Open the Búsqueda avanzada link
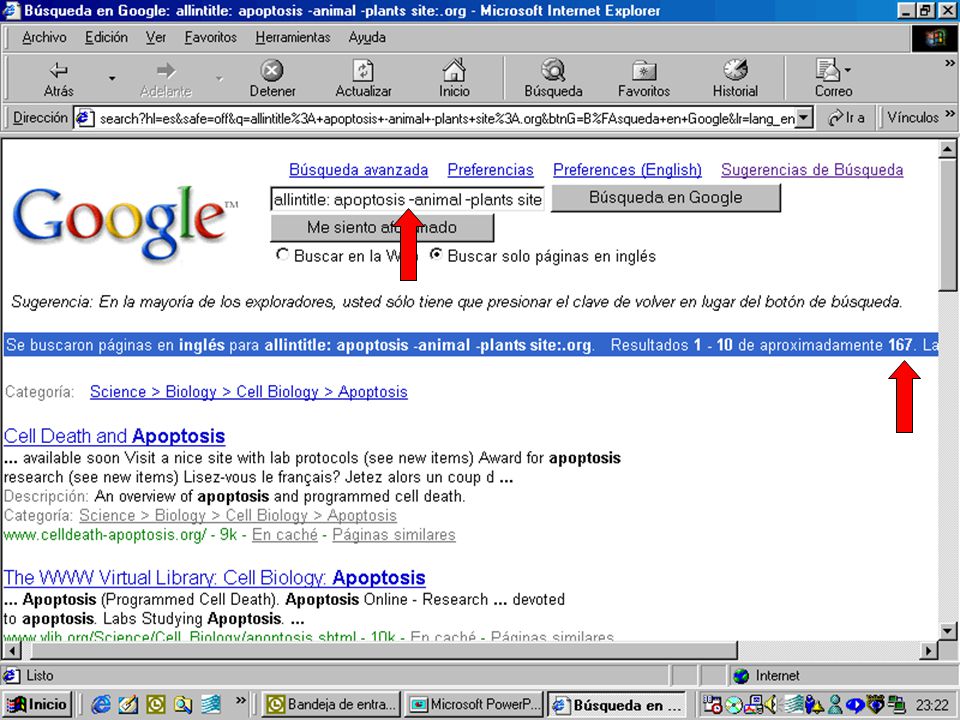Screen dimensions: 960x720 358,170
